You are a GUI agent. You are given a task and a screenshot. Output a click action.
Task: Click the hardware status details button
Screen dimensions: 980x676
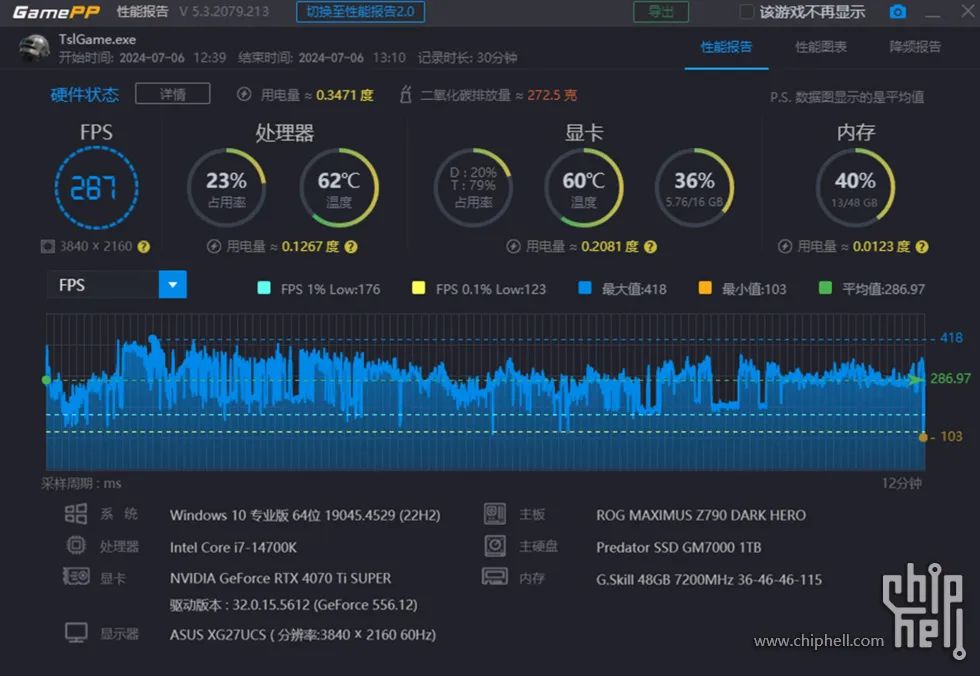pyautogui.click(x=172, y=94)
